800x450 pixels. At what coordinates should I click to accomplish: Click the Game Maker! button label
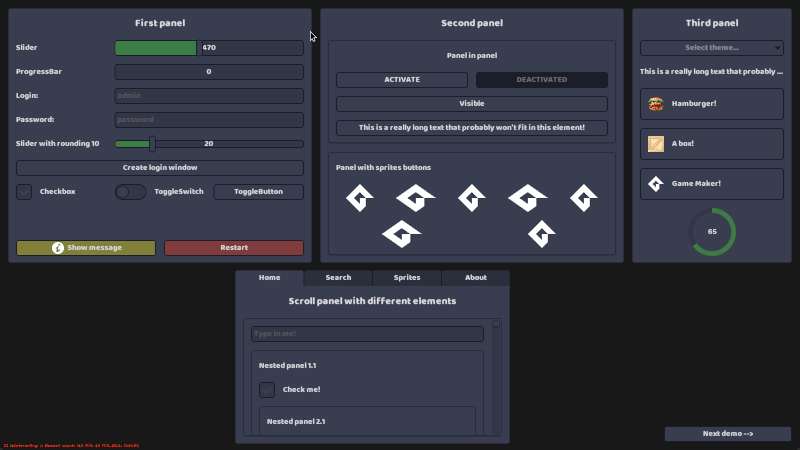point(696,184)
